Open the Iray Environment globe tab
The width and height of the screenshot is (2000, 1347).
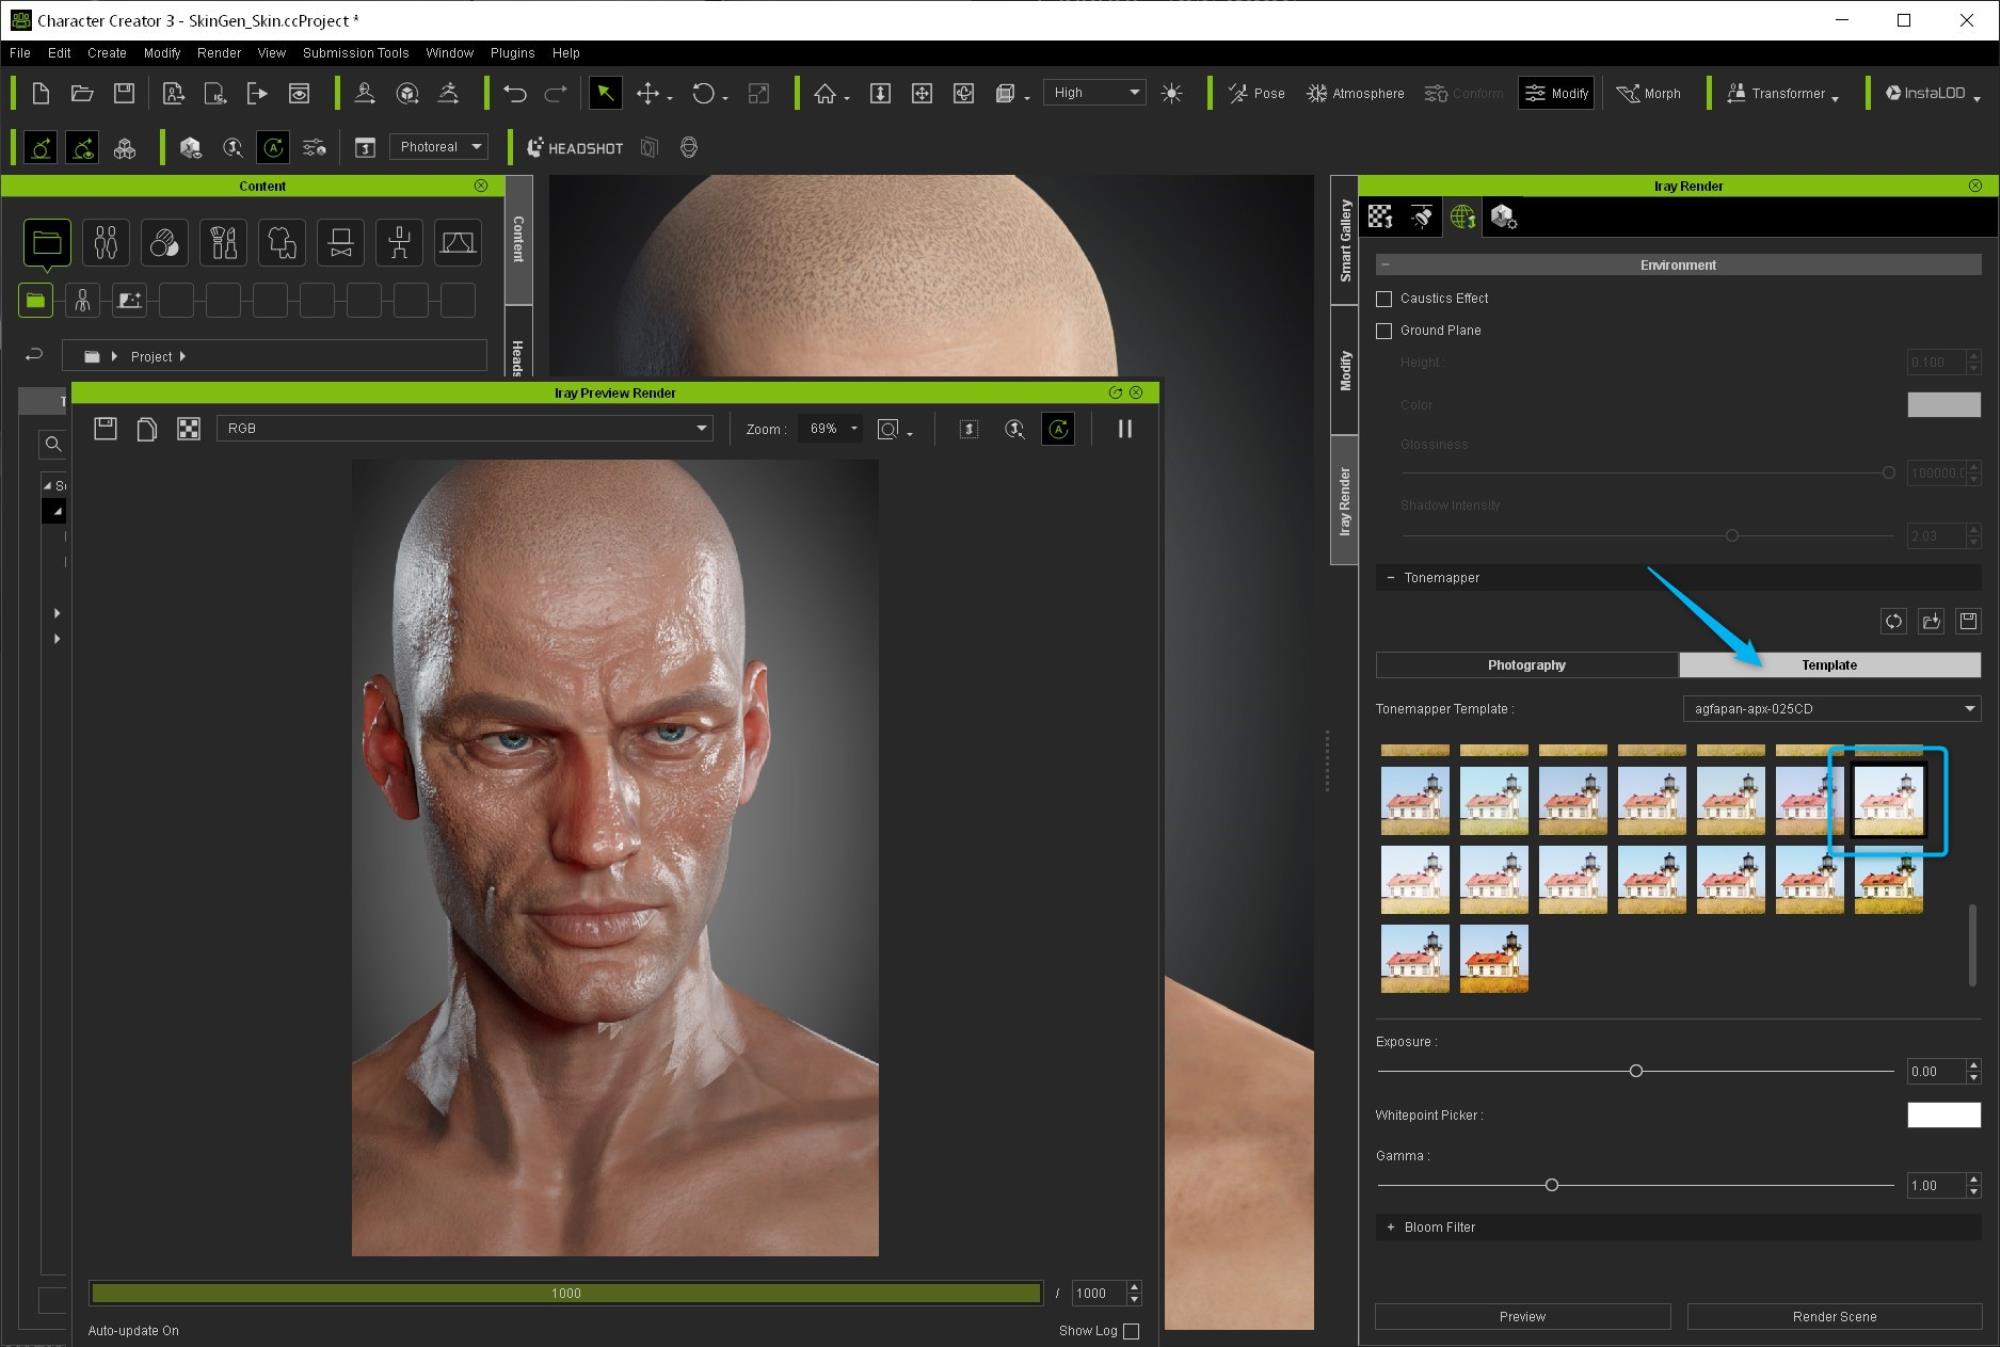pos(1463,216)
